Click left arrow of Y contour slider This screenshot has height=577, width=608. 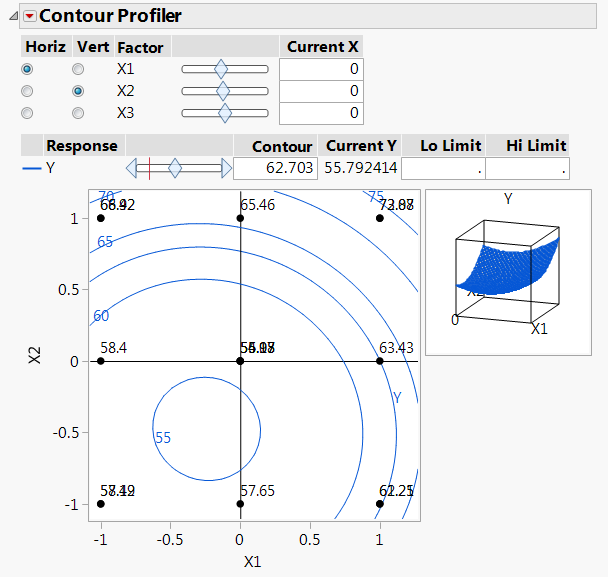point(130,168)
